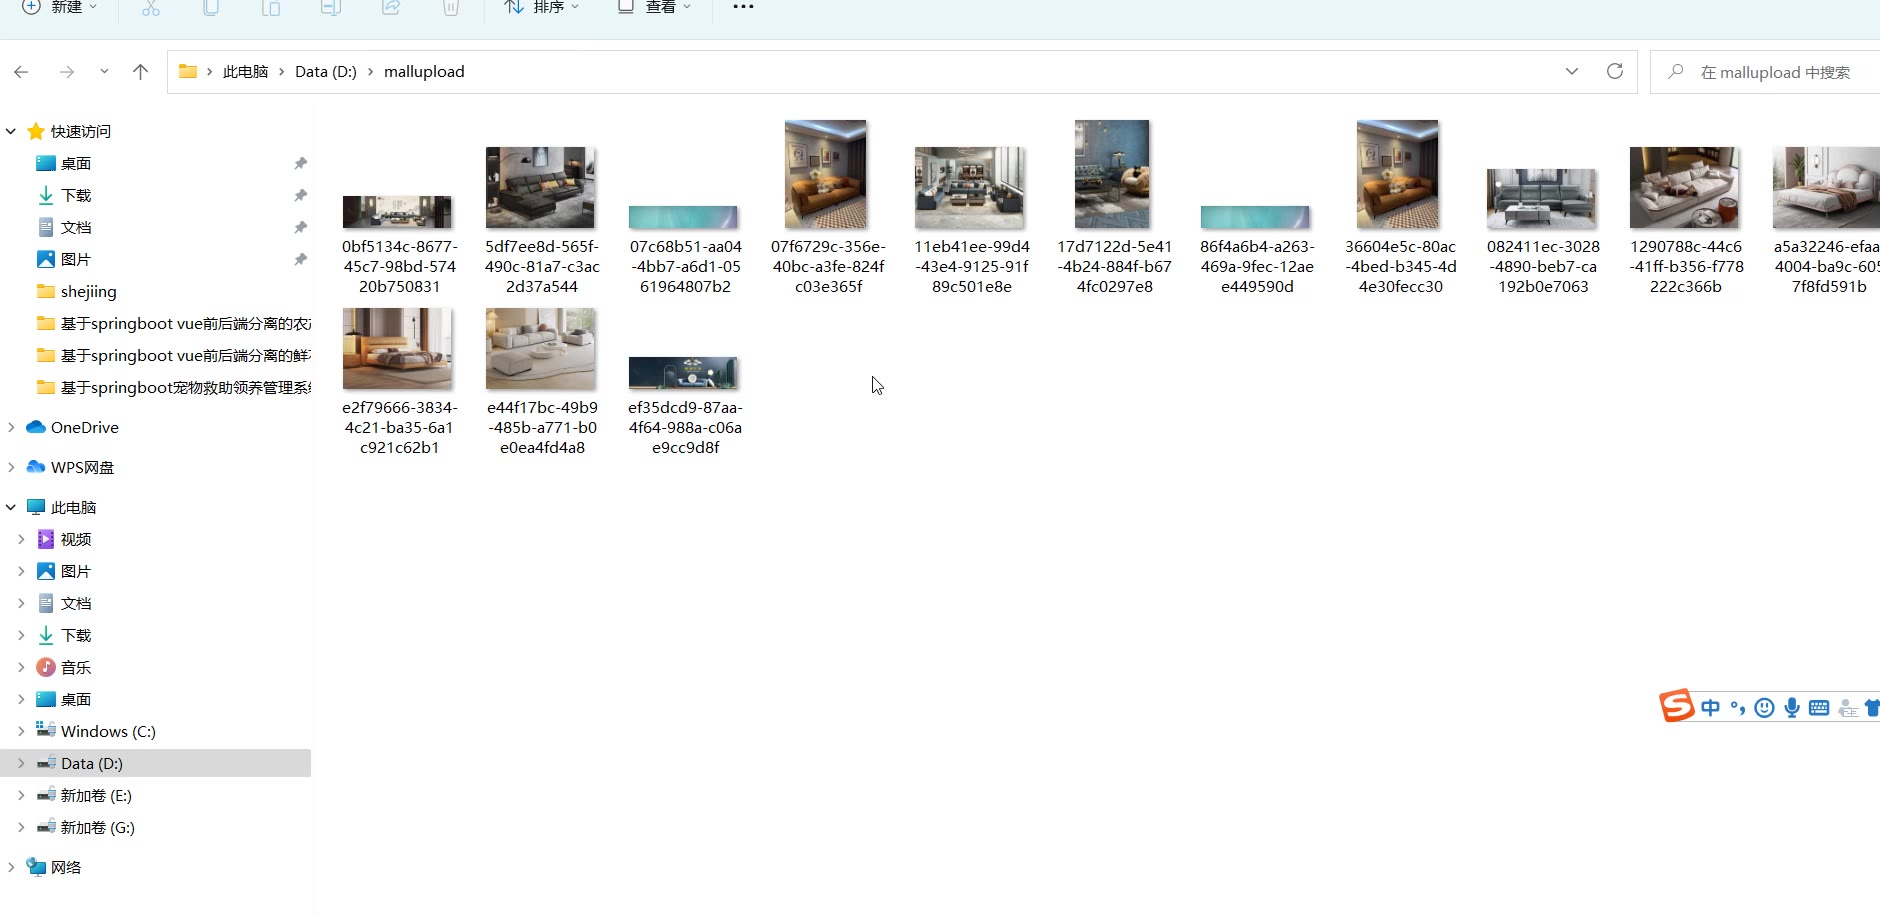The image size is (1880, 916).
Task: Expand the chevron after Data (D:) in breadcrumb
Action: (x=371, y=72)
